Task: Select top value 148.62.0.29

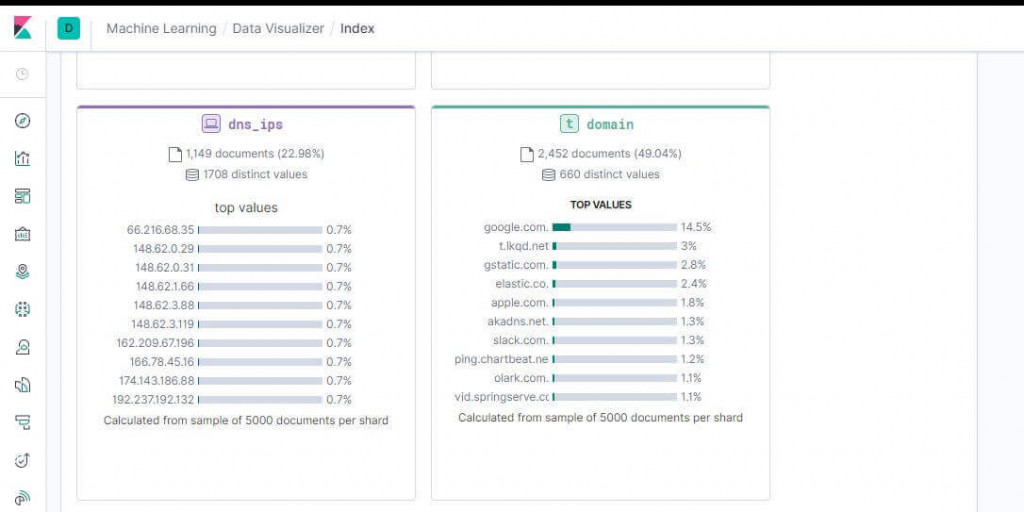Action: click(165, 249)
